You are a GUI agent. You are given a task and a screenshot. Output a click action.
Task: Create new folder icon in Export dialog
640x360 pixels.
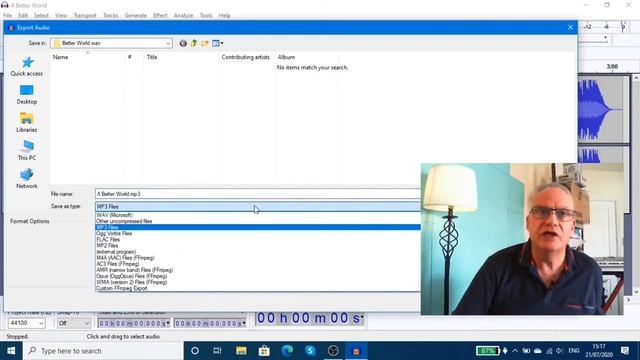(x=204, y=43)
